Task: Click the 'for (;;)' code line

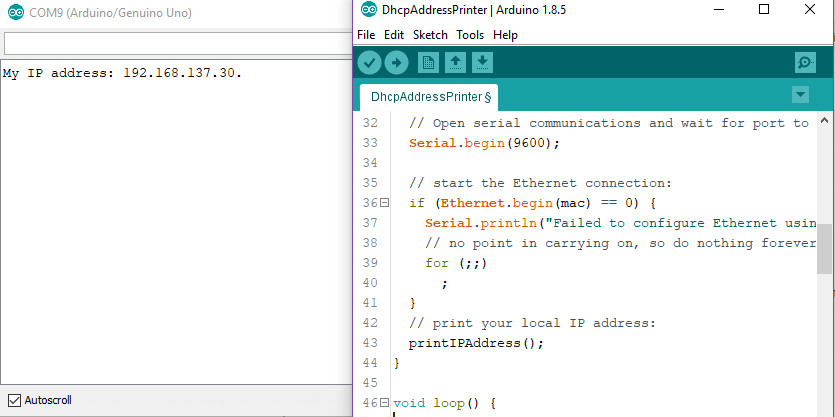Action: tap(456, 263)
